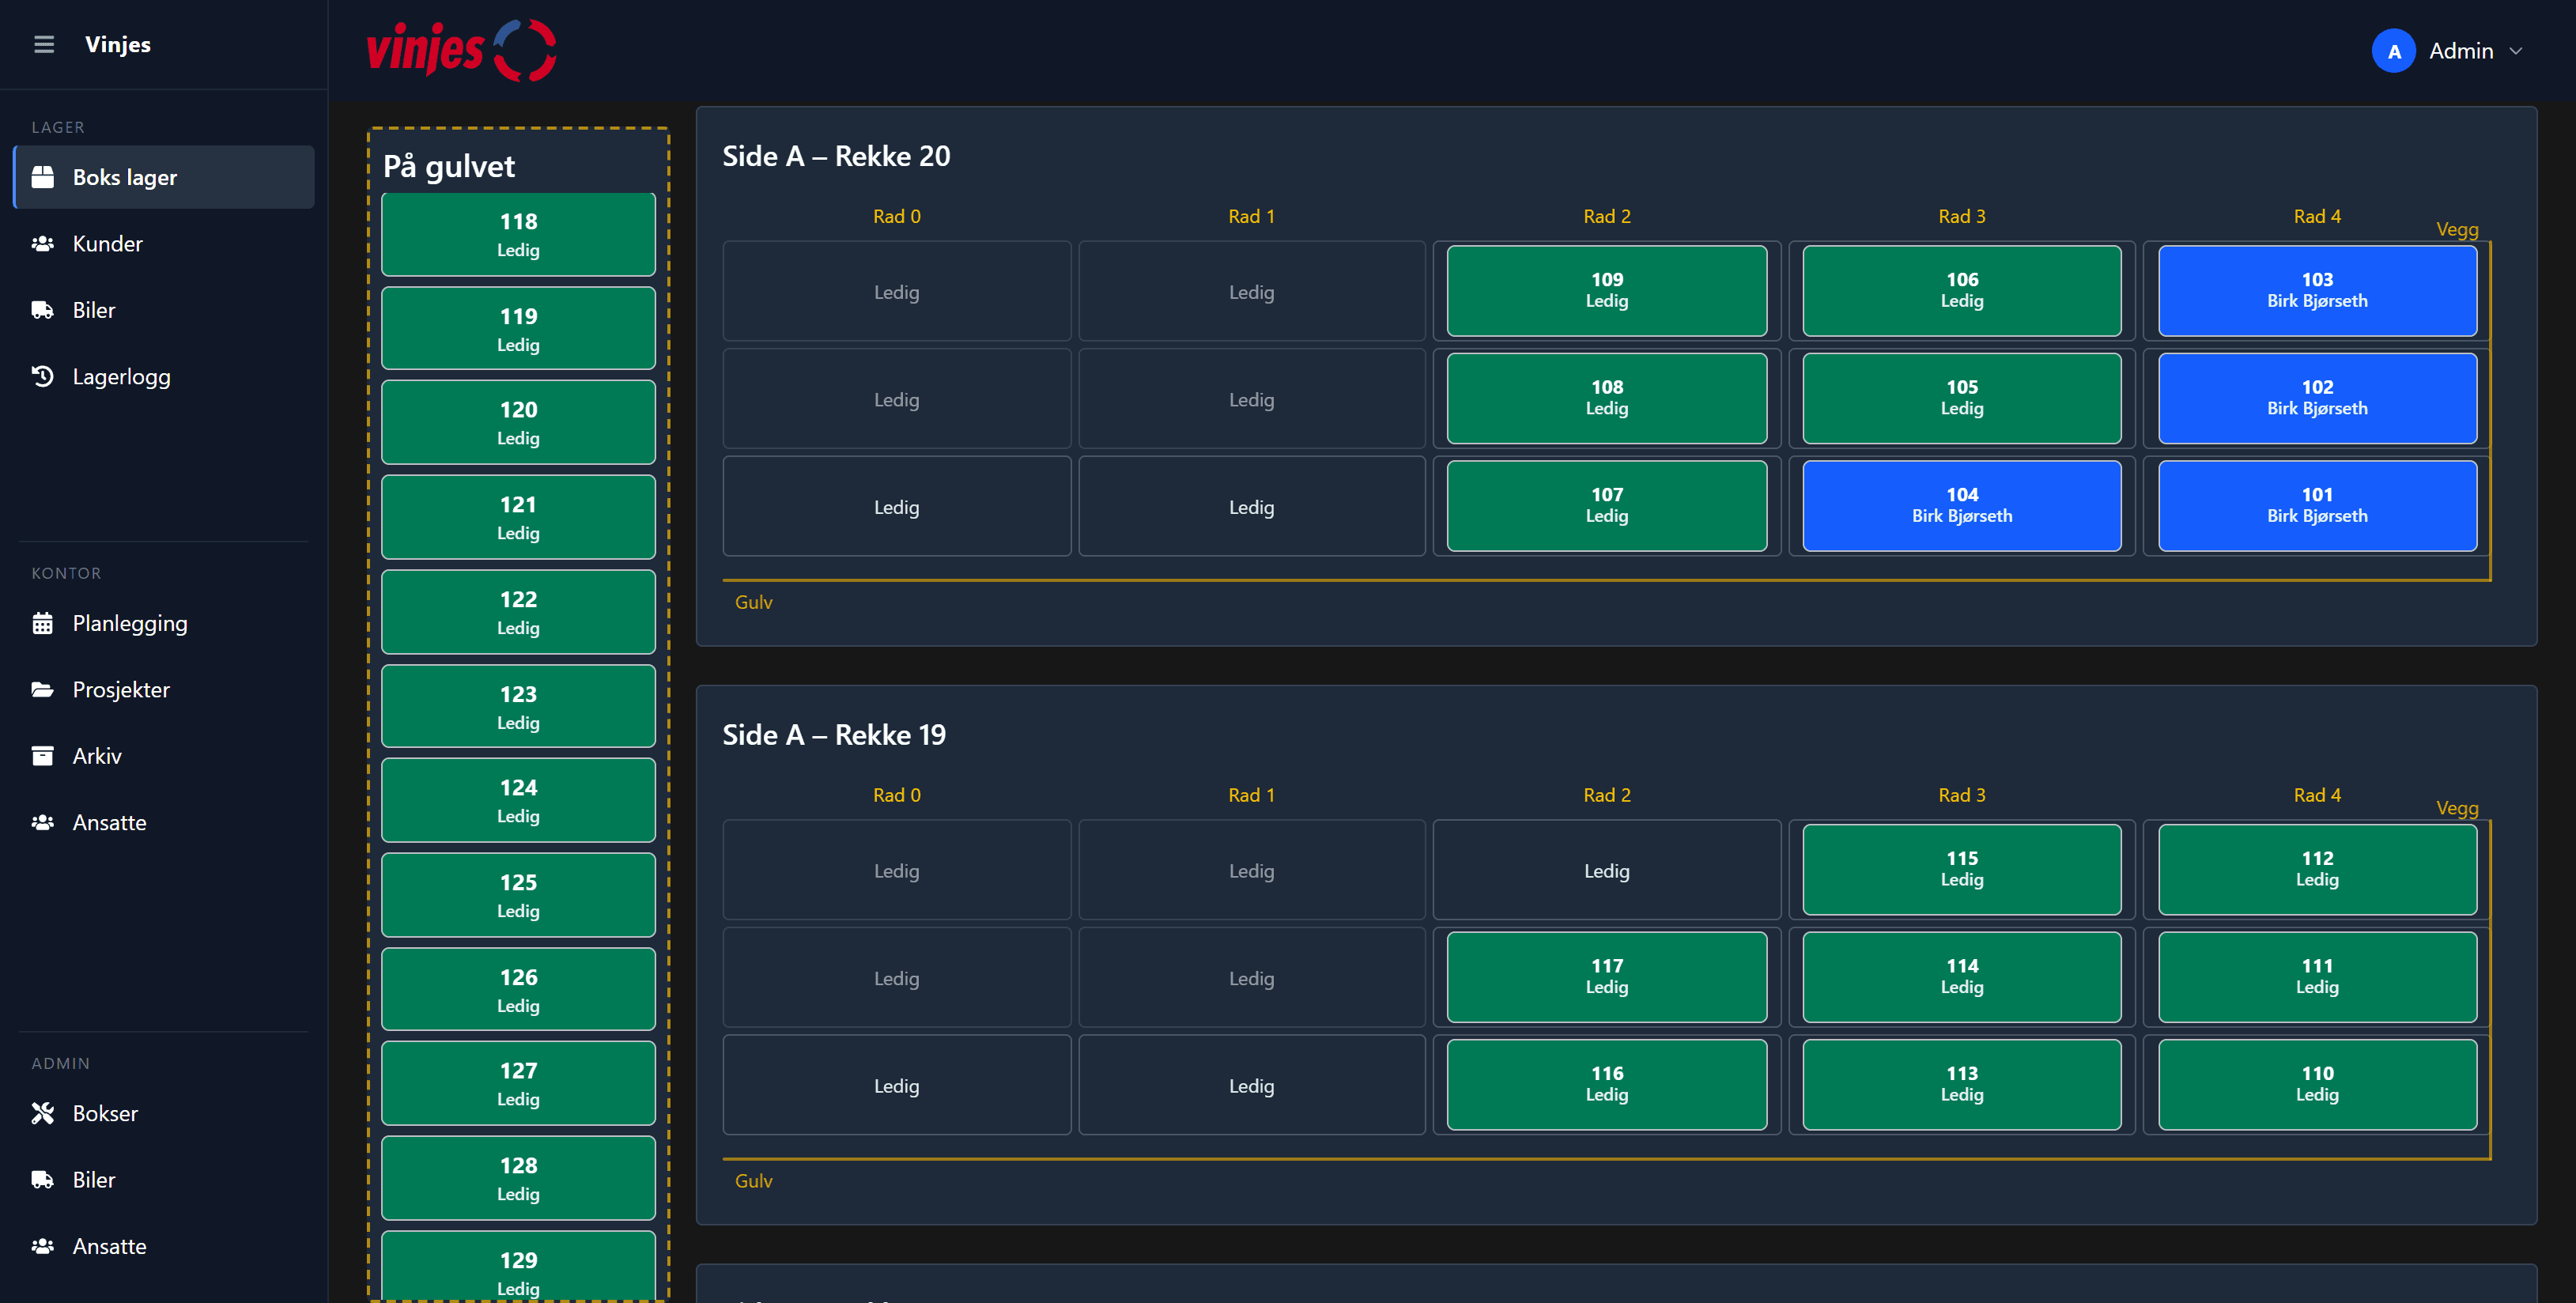Click the Kunder people icon
Image resolution: width=2576 pixels, height=1303 pixels.
pos(43,244)
